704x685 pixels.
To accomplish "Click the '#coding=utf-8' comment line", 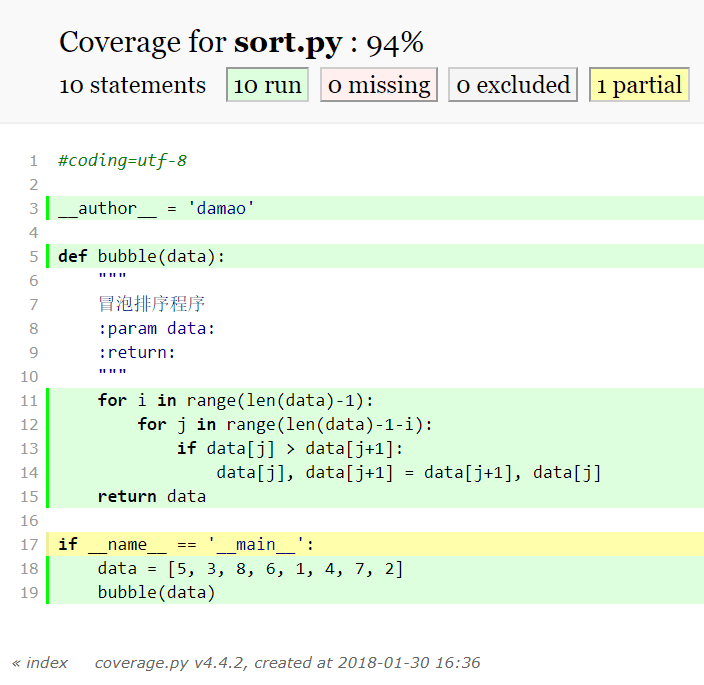I will coord(122,160).
